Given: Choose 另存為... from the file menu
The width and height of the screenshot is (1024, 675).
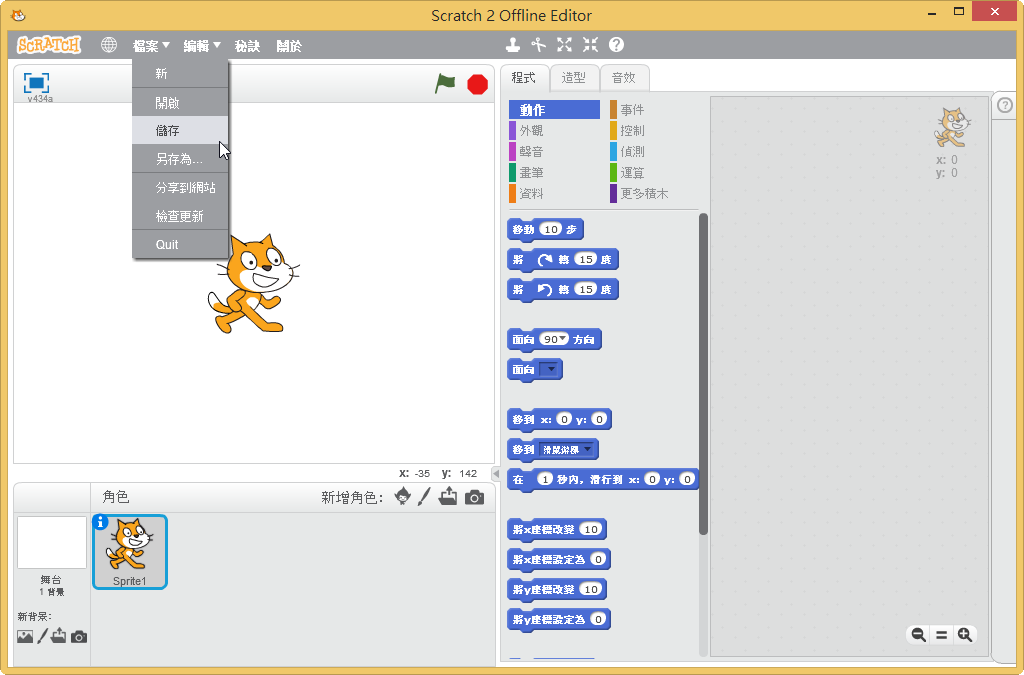Looking at the screenshot, I should (180, 159).
